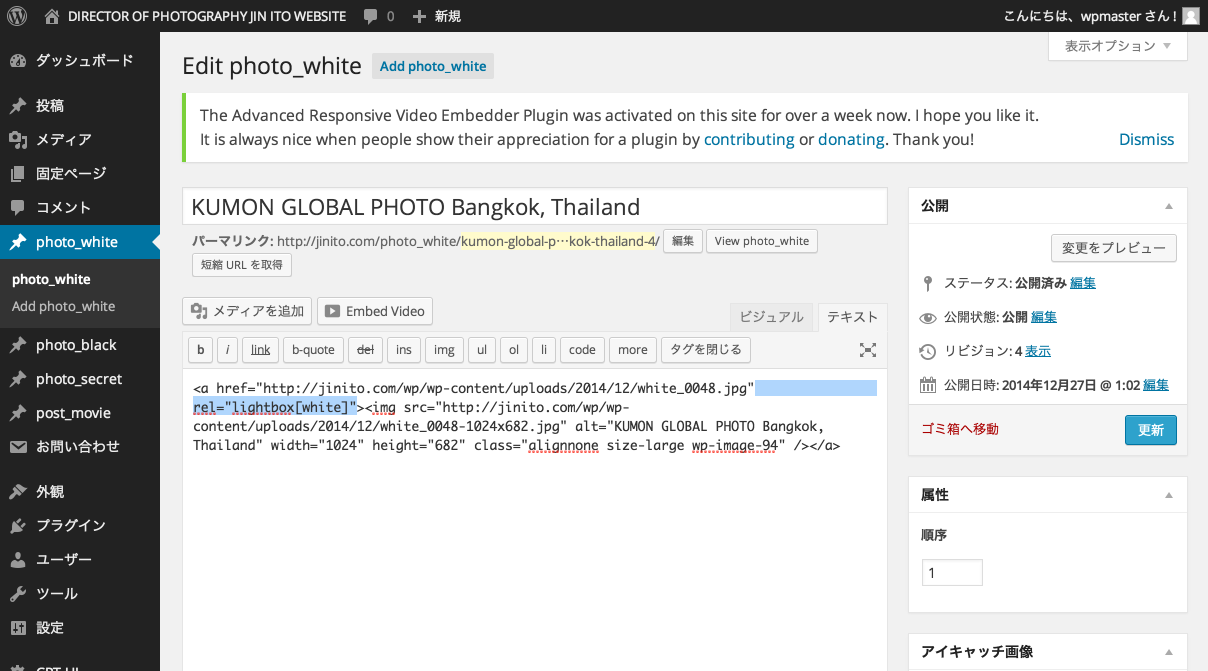Click the b-quote quicktag button
The width and height of the screenshot is (1208, 671).
[x=313, y=350]
